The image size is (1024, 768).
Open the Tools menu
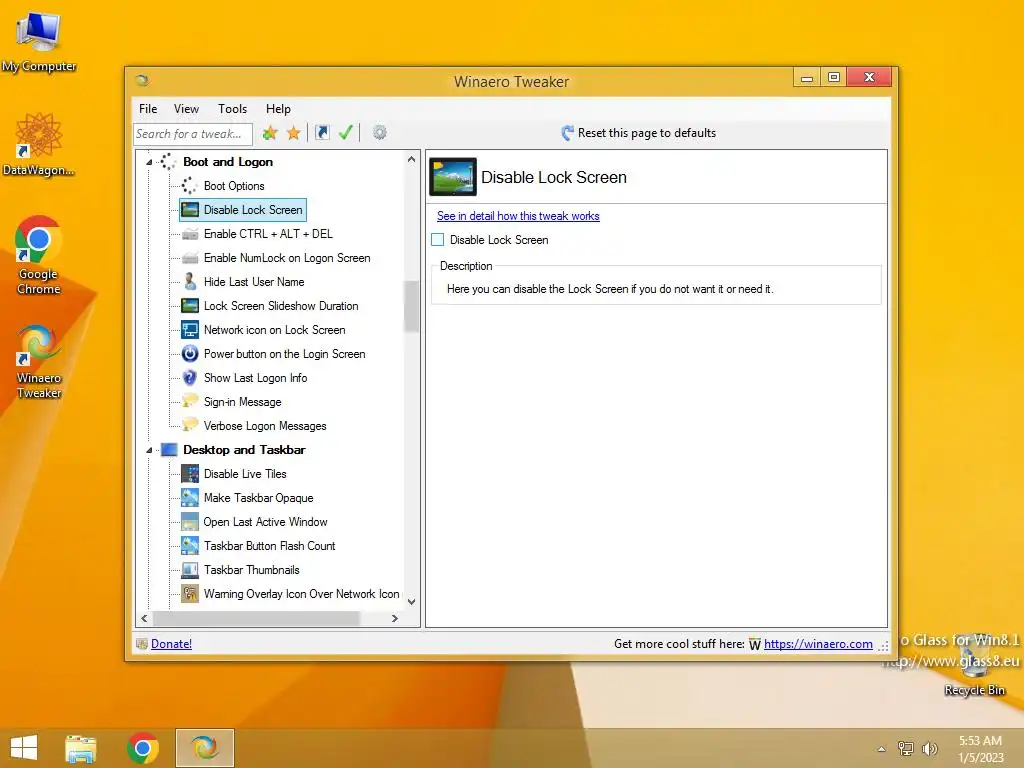pos(232,109)
